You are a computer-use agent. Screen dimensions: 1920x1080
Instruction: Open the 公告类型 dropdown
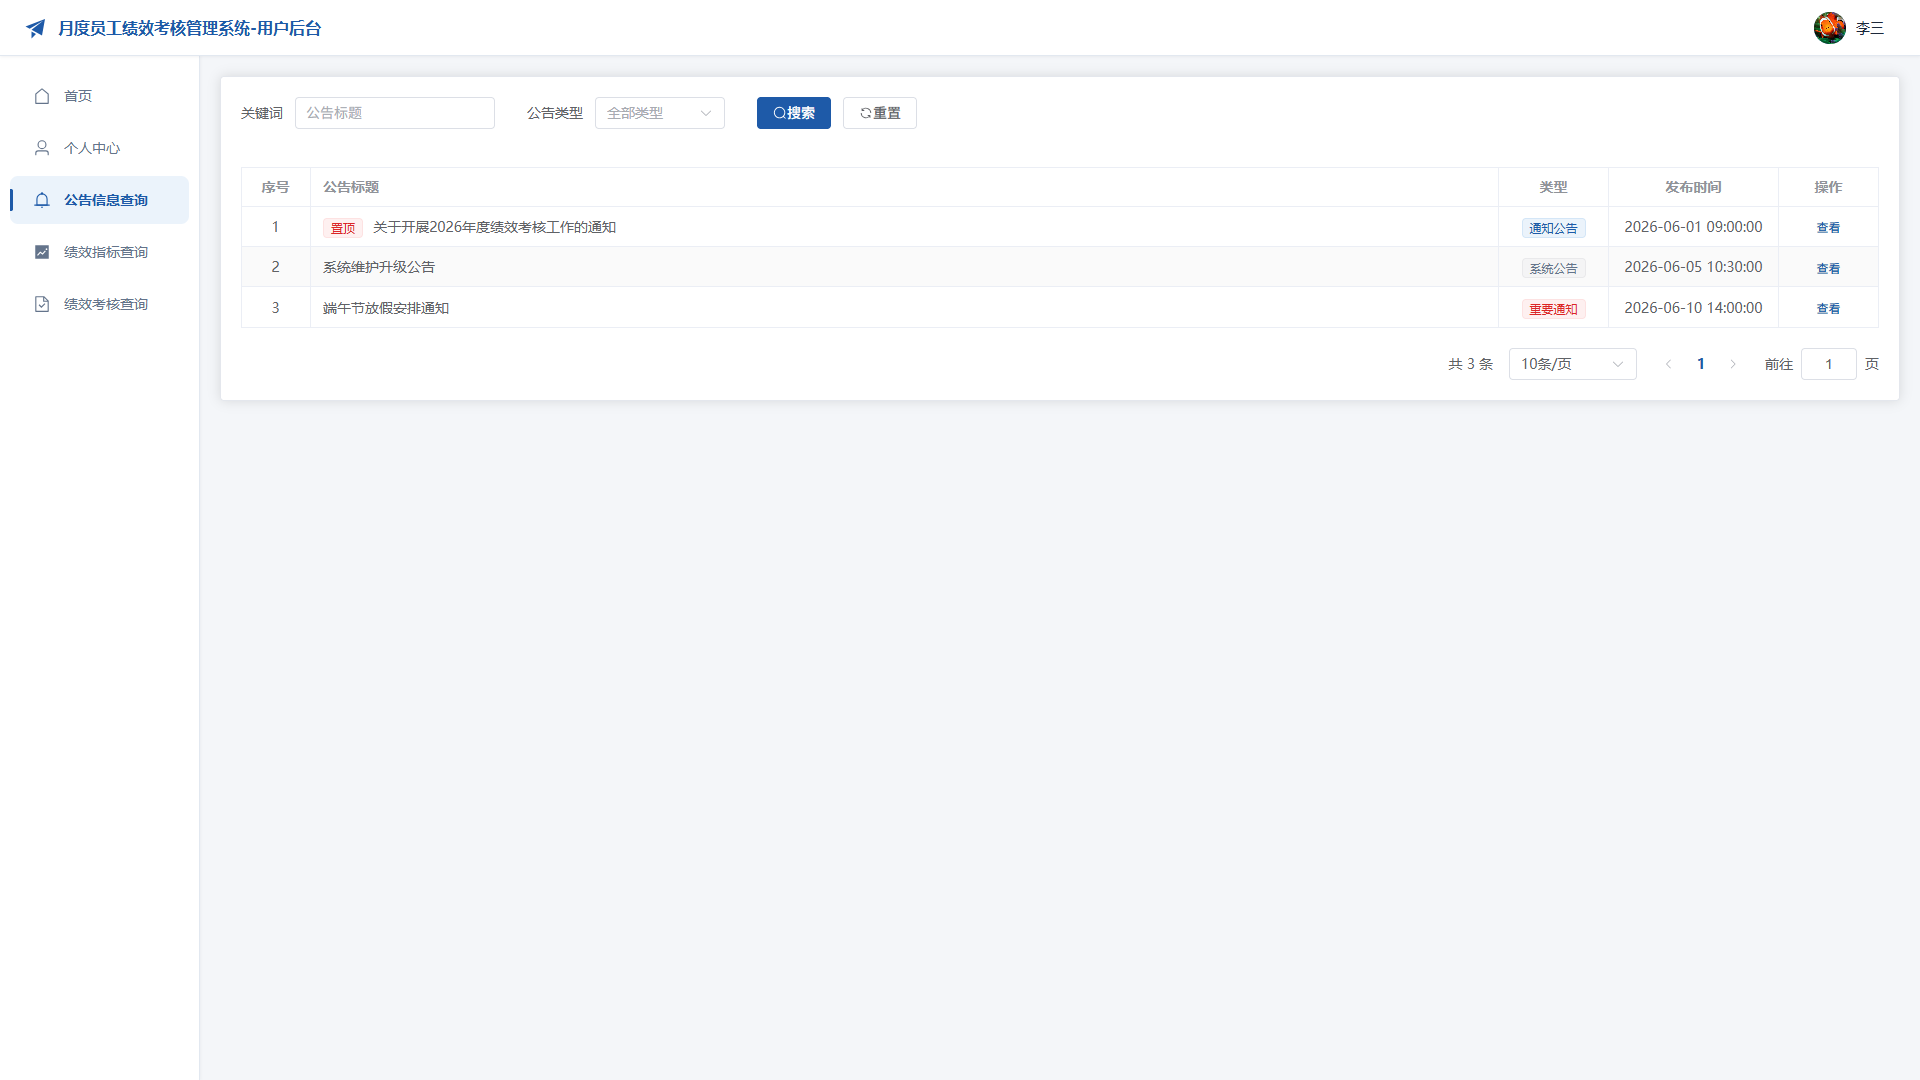pyautogui.click(x=660, y=113)
